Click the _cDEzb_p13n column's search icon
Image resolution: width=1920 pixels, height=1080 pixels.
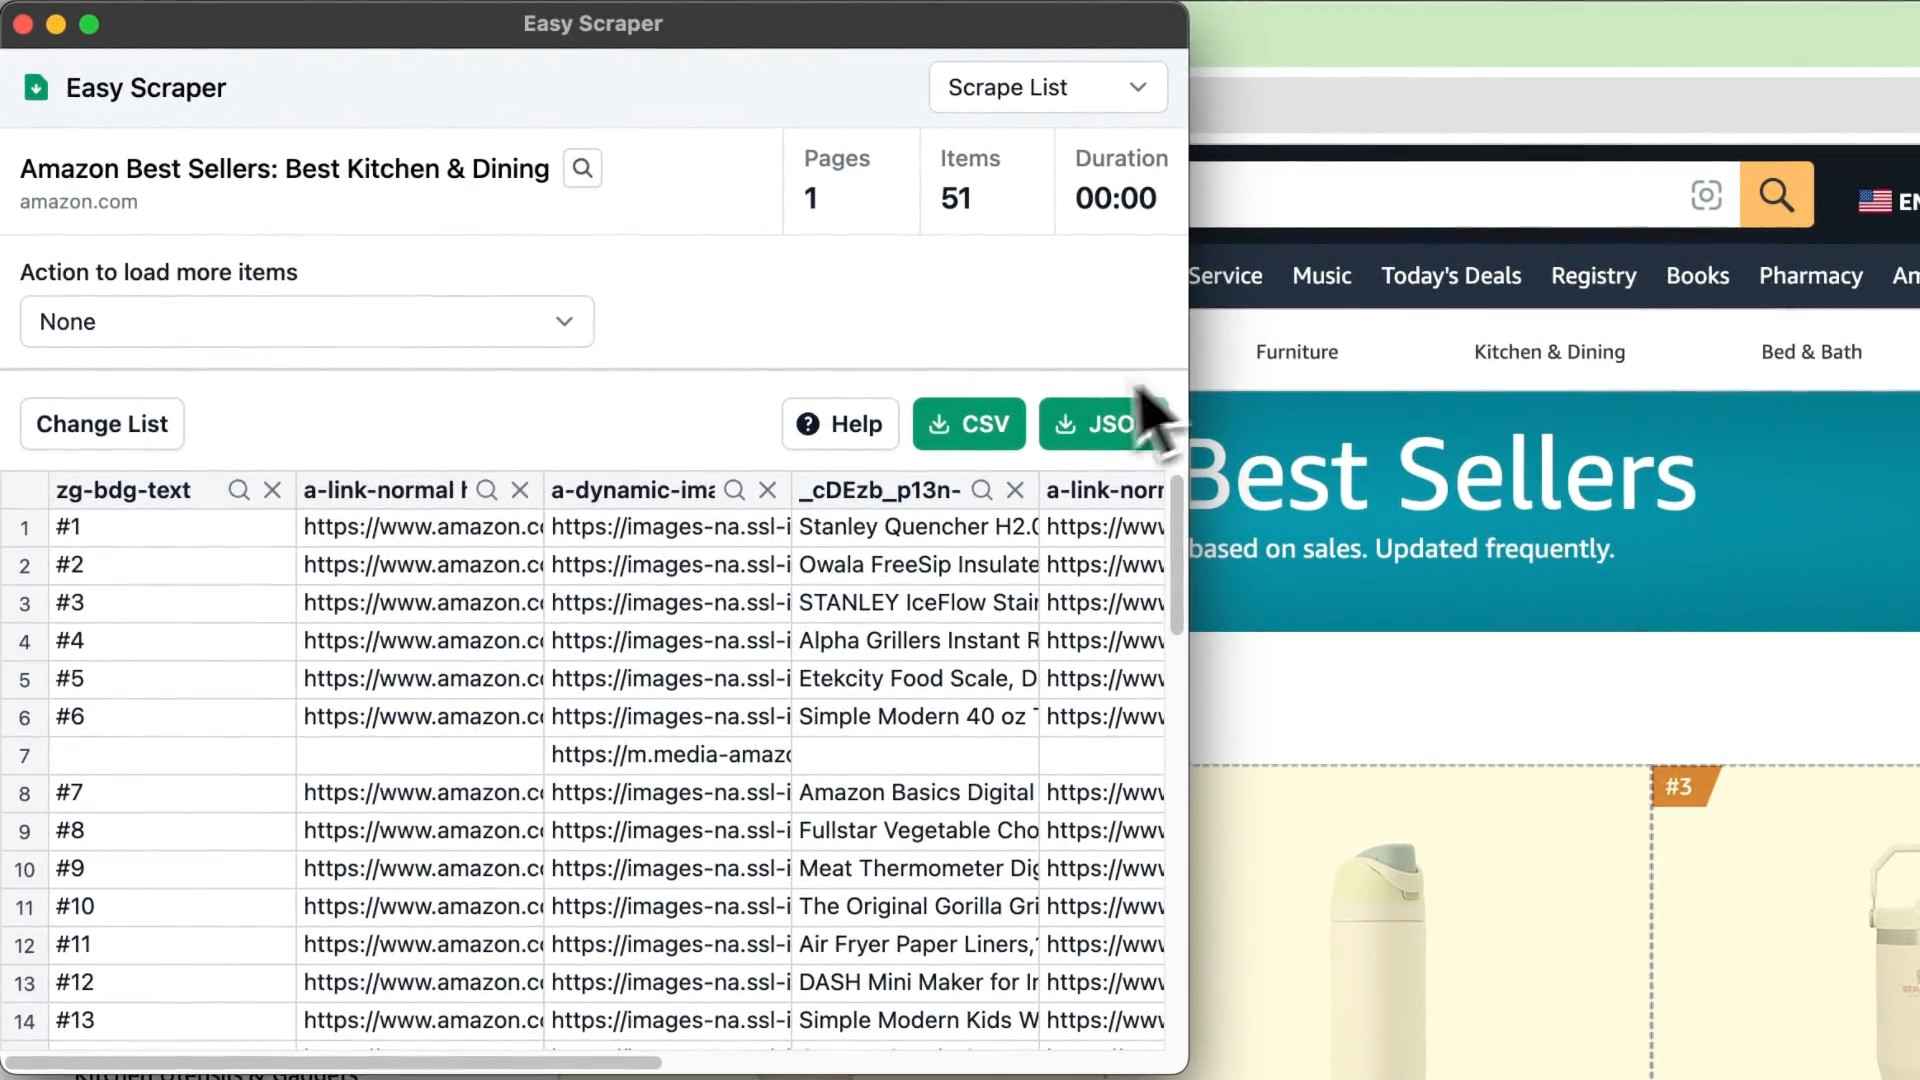coord(982,490)
